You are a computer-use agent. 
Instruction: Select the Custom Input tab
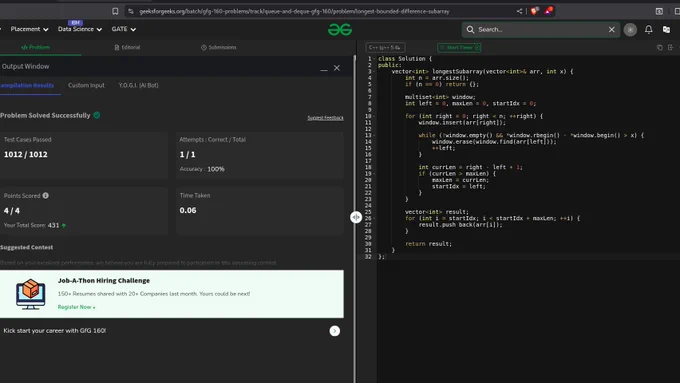tap(86, 85)
